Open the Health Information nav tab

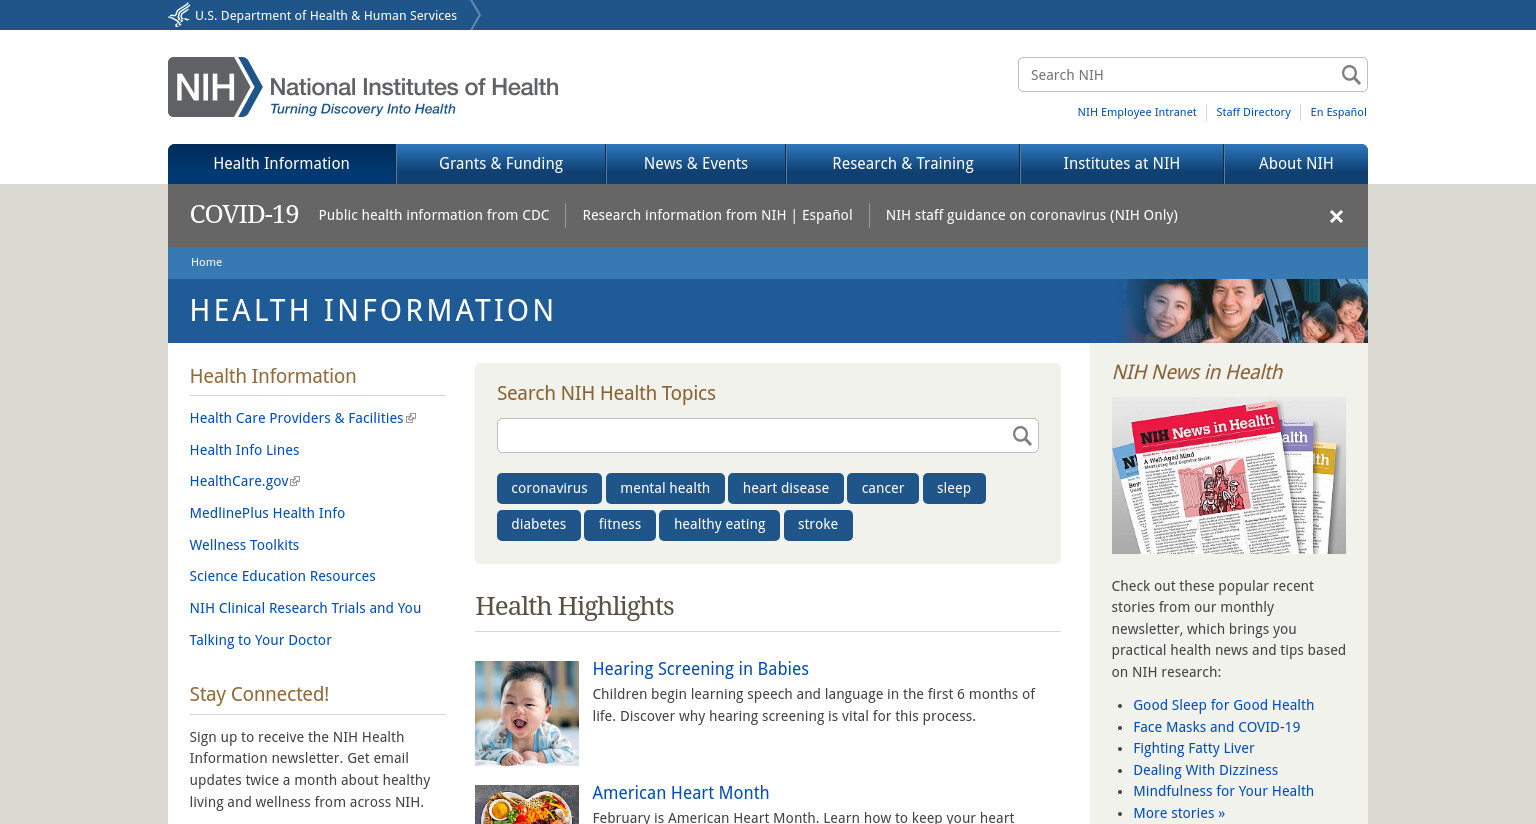pos(282,164)
